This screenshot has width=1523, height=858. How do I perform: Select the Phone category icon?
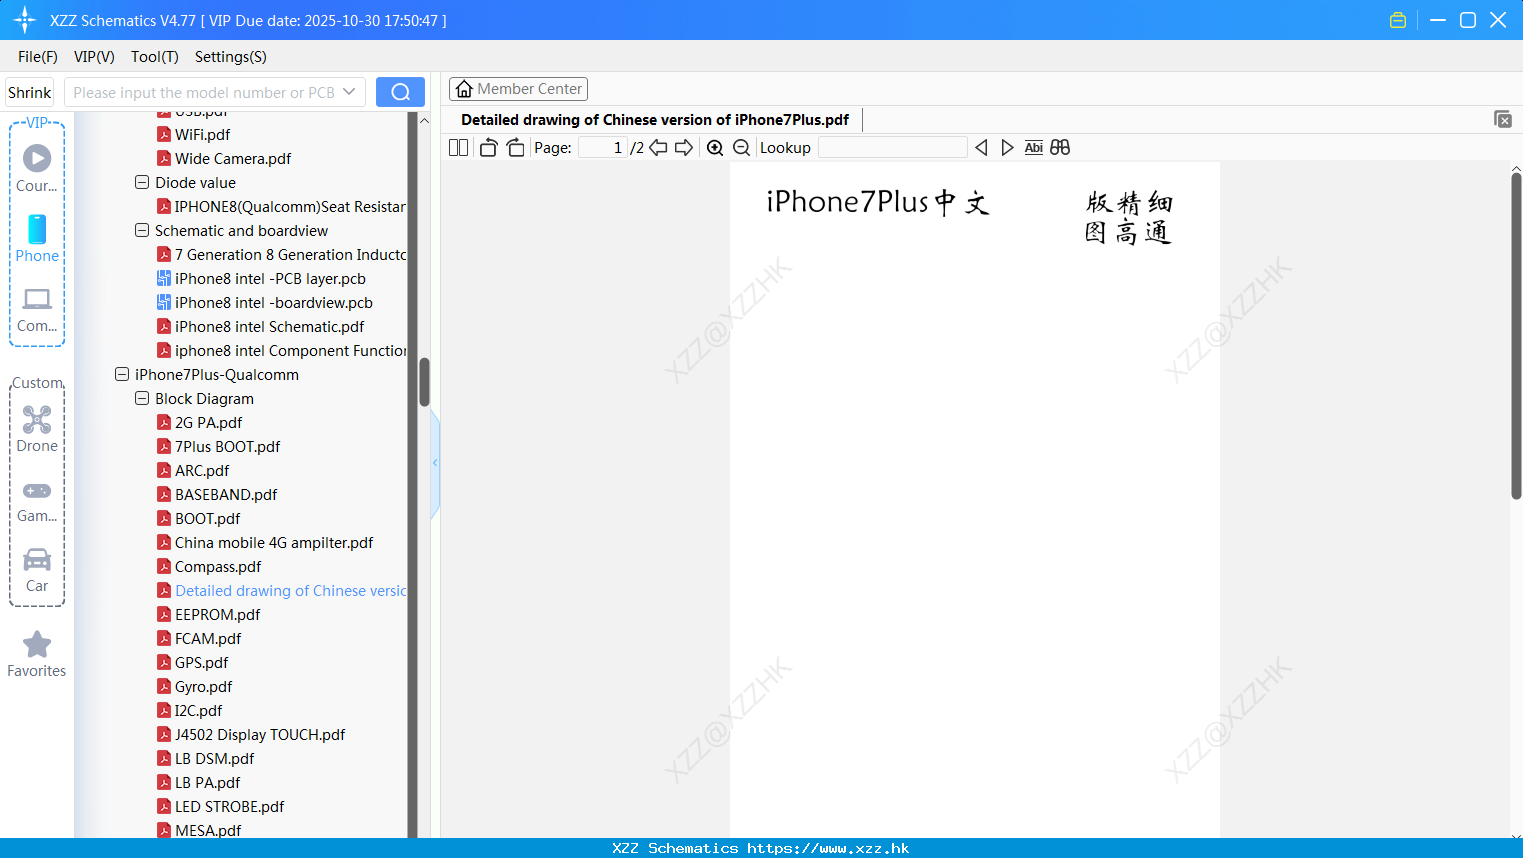(37, 238)
